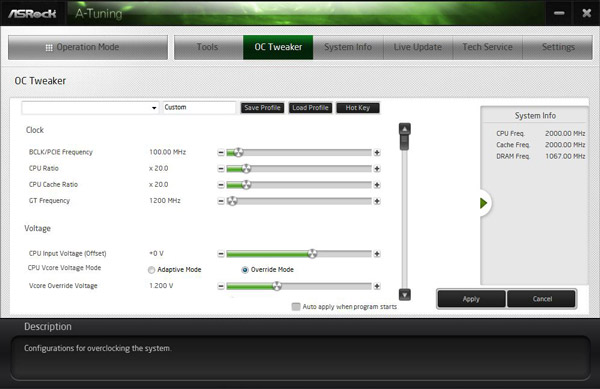Click plus icon for CPU Cache Ratio
The width and height of the screenshot is (600, 389).
pyautogui.click(x=377, y=185)
